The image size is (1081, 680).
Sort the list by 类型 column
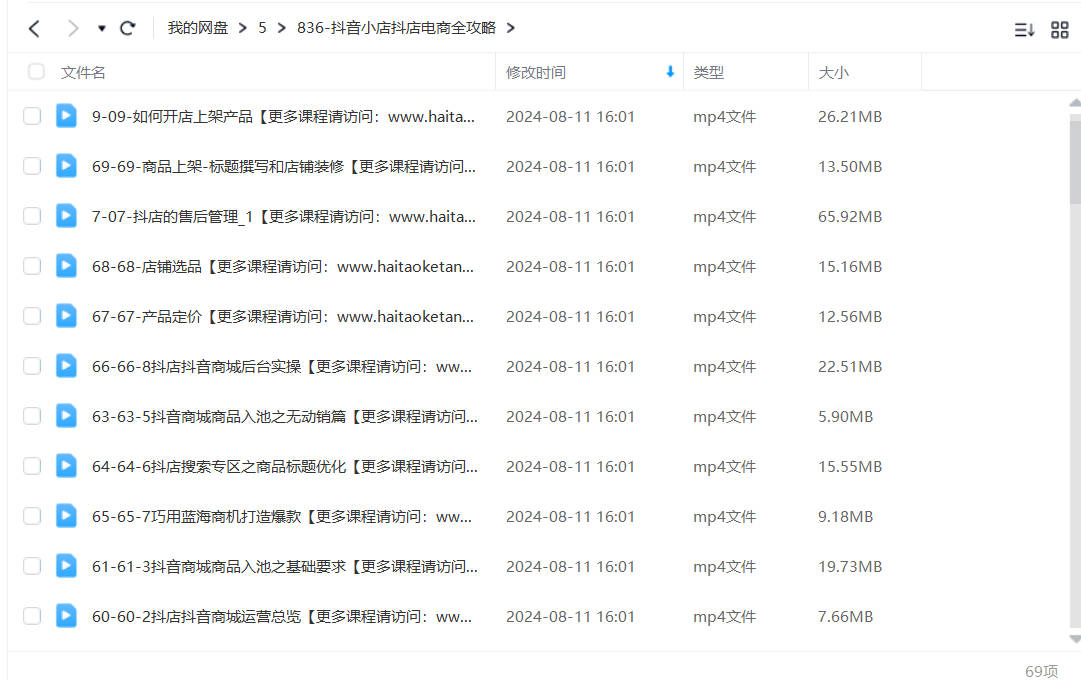click(x=709, y=72)
